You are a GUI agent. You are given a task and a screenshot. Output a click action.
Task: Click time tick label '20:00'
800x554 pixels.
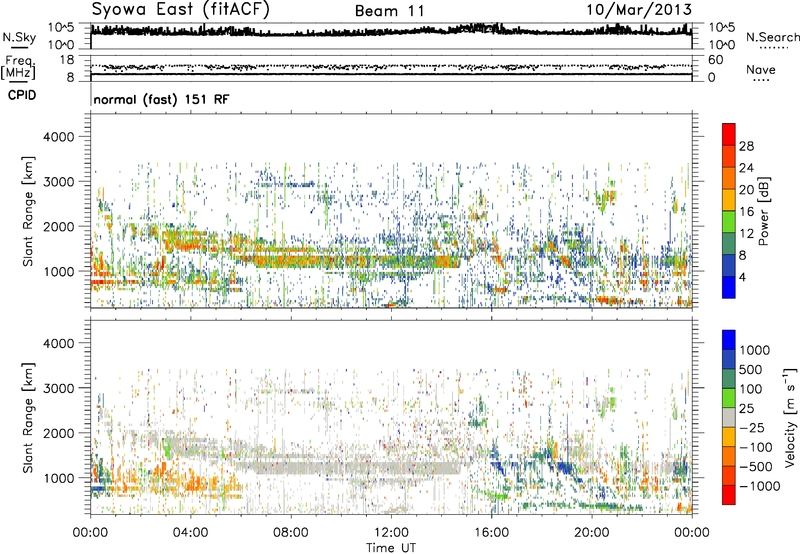[x=592, y=533]
